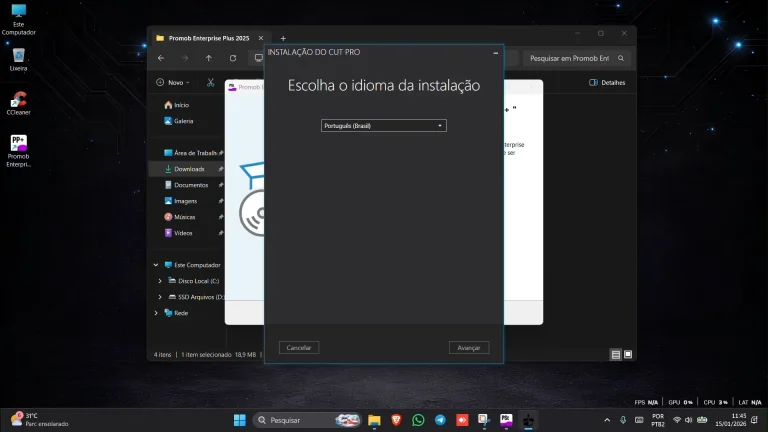Click the CCleaner desktop shortcut

(19, 103)
